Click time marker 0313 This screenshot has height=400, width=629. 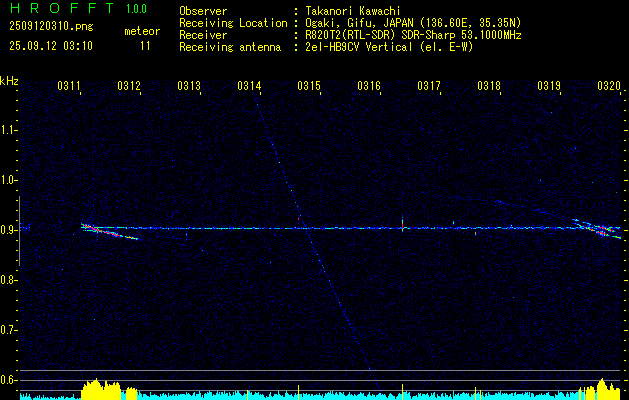[189, 86]
